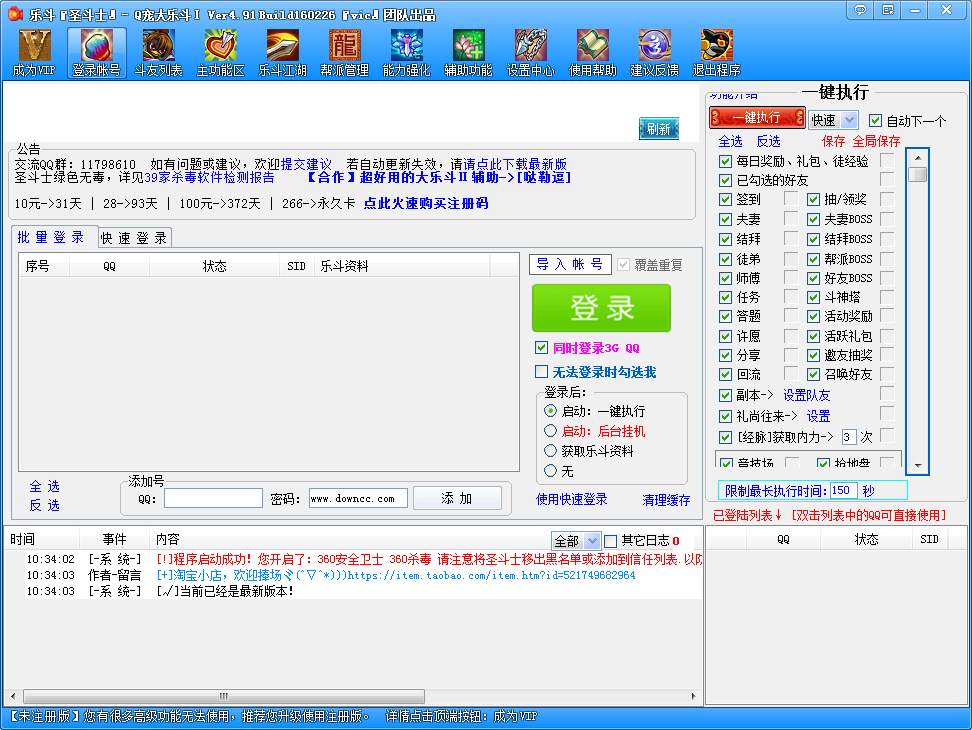Open the 主功能区 main functions area

click(220, 52)
